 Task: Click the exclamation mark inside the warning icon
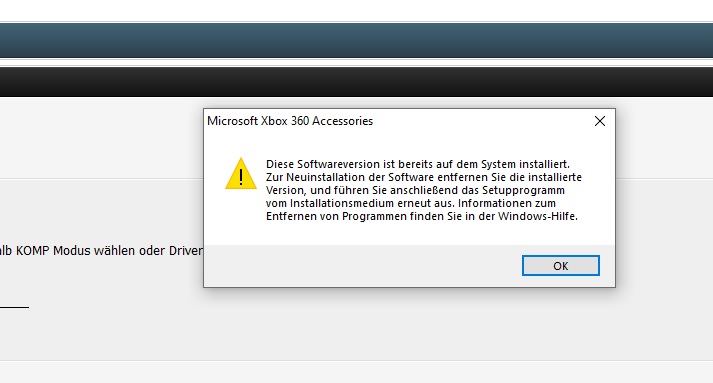pos(241,176)
